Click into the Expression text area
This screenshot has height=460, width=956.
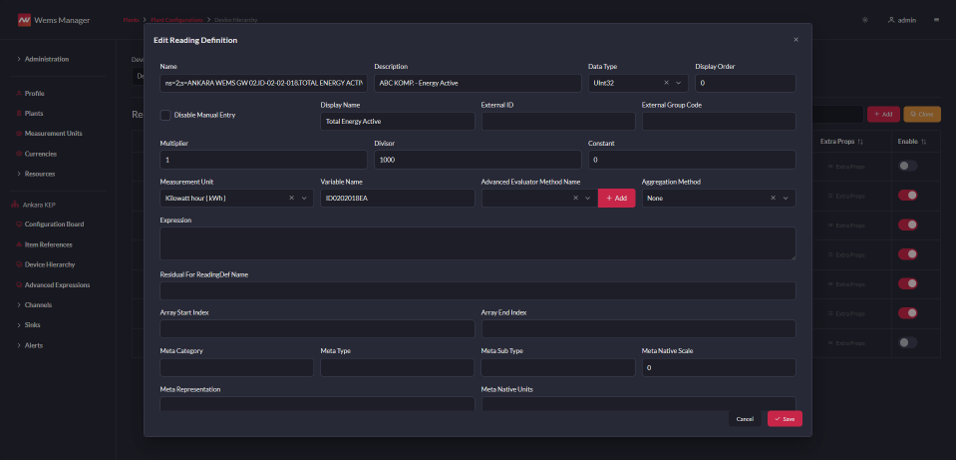point(477,243)
